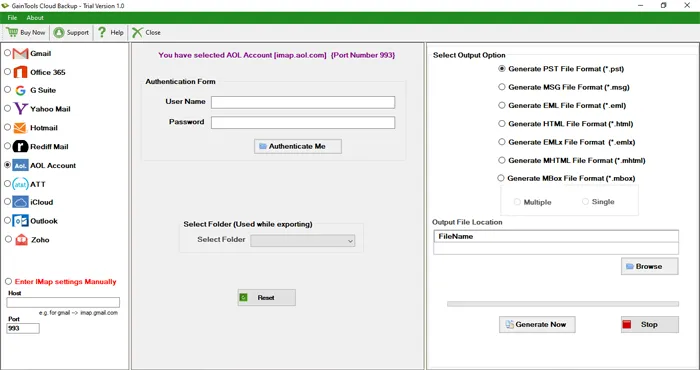Focus the Password input field
Viewport: 700px width, 370px height.
click(x=303, y=123)
